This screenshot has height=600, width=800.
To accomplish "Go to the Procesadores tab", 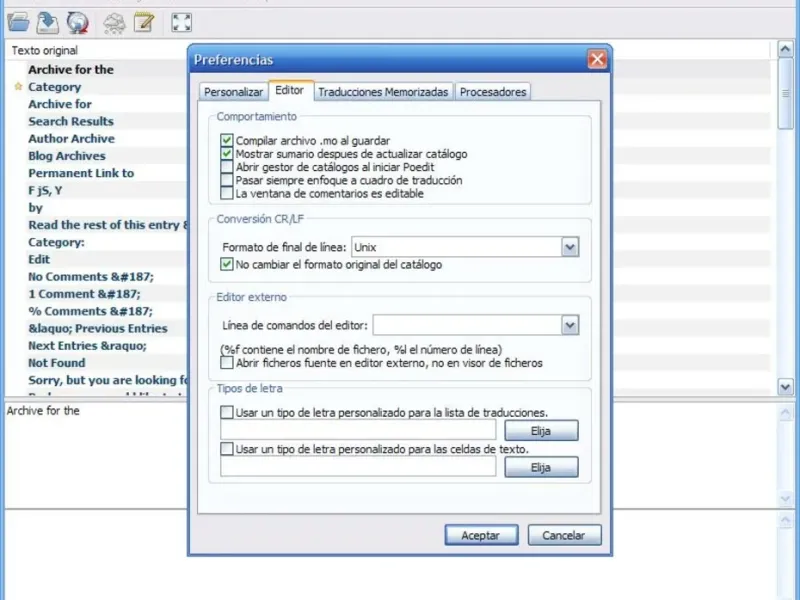I will point(493,92).
